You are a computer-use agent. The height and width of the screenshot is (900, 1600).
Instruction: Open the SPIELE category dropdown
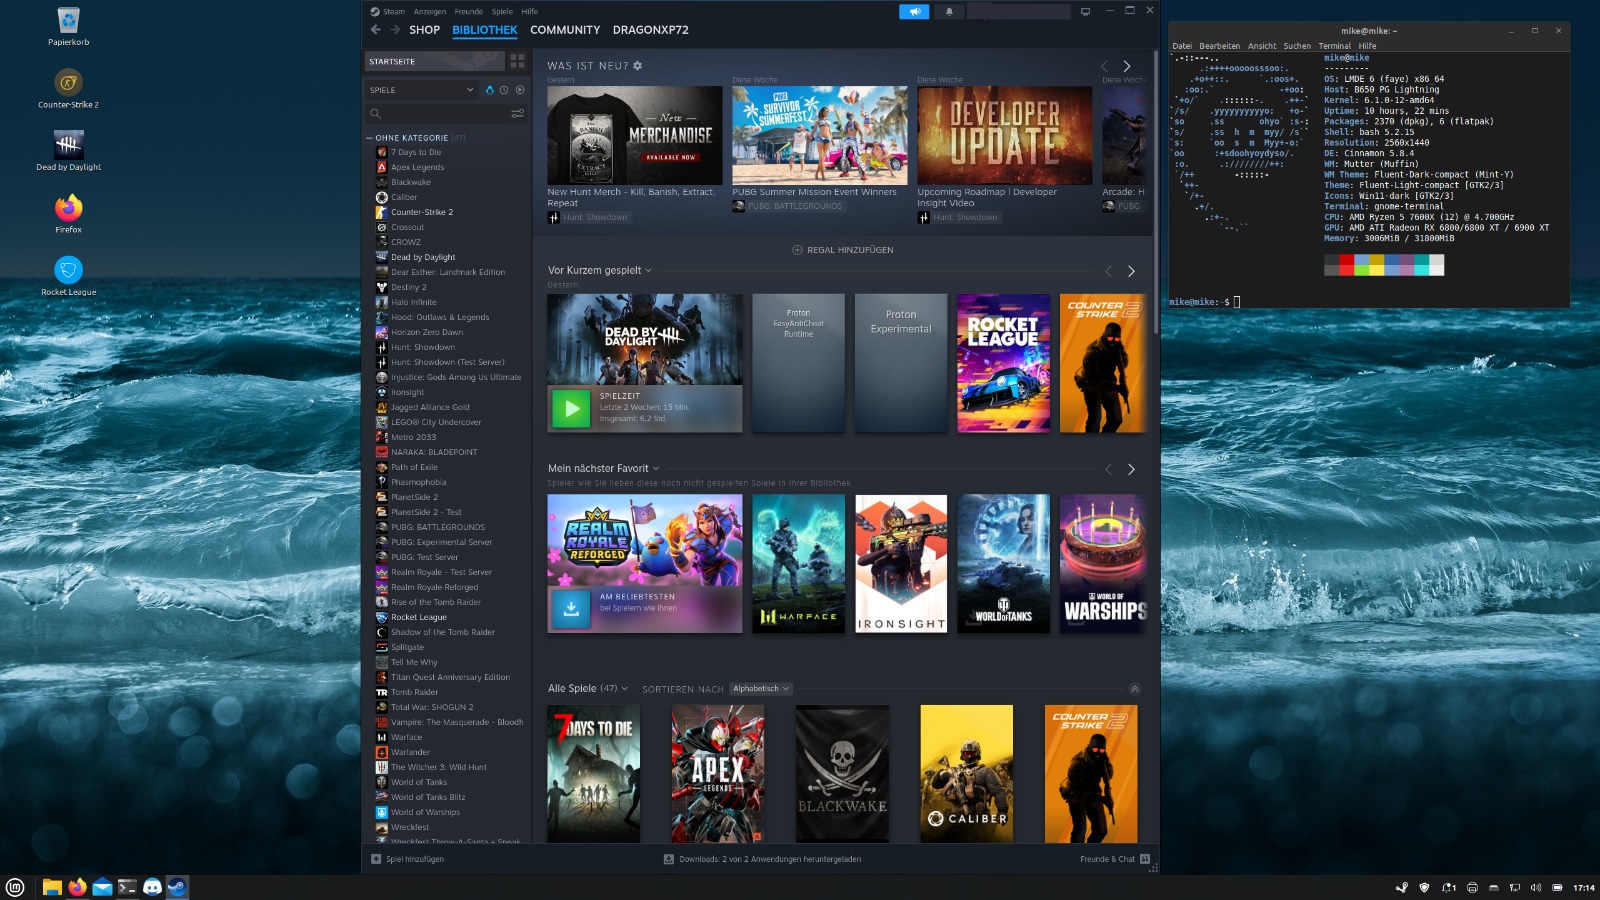[422, 90]
